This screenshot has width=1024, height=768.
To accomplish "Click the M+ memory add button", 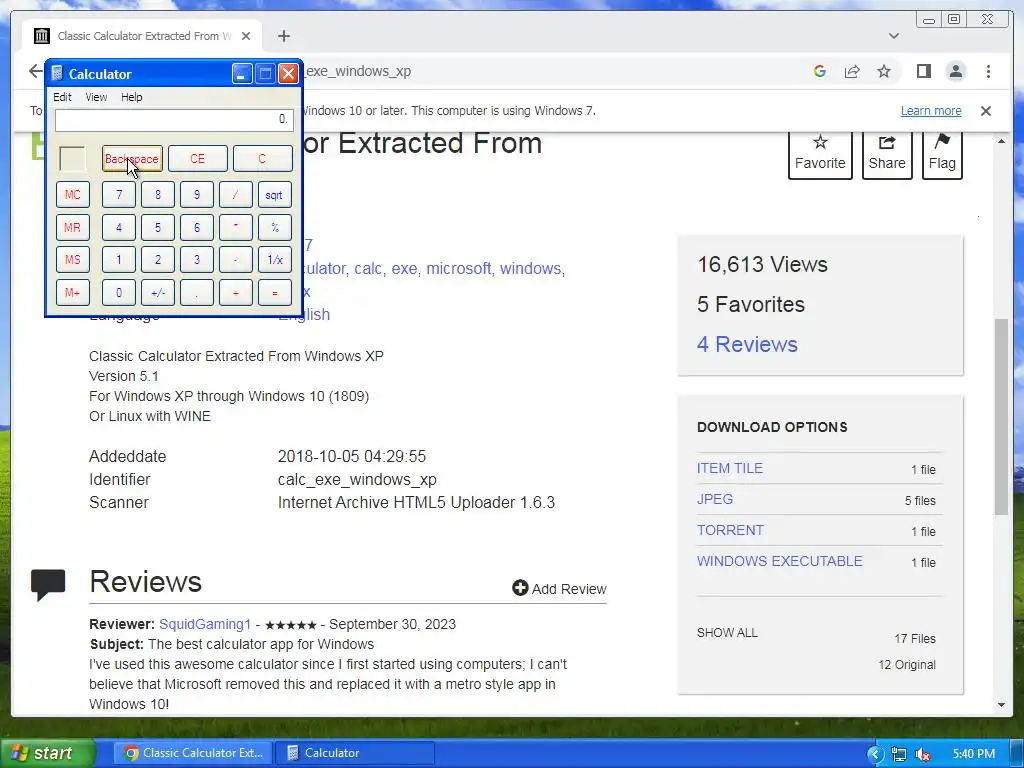I will (72, 293).
